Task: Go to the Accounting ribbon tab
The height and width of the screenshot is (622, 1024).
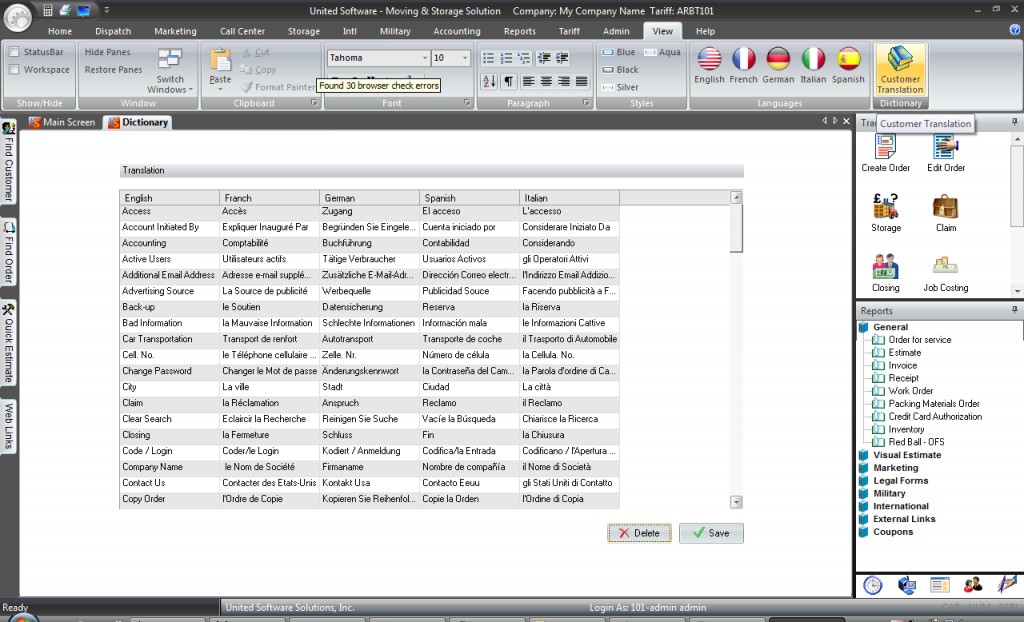Action: pos(456,31)
